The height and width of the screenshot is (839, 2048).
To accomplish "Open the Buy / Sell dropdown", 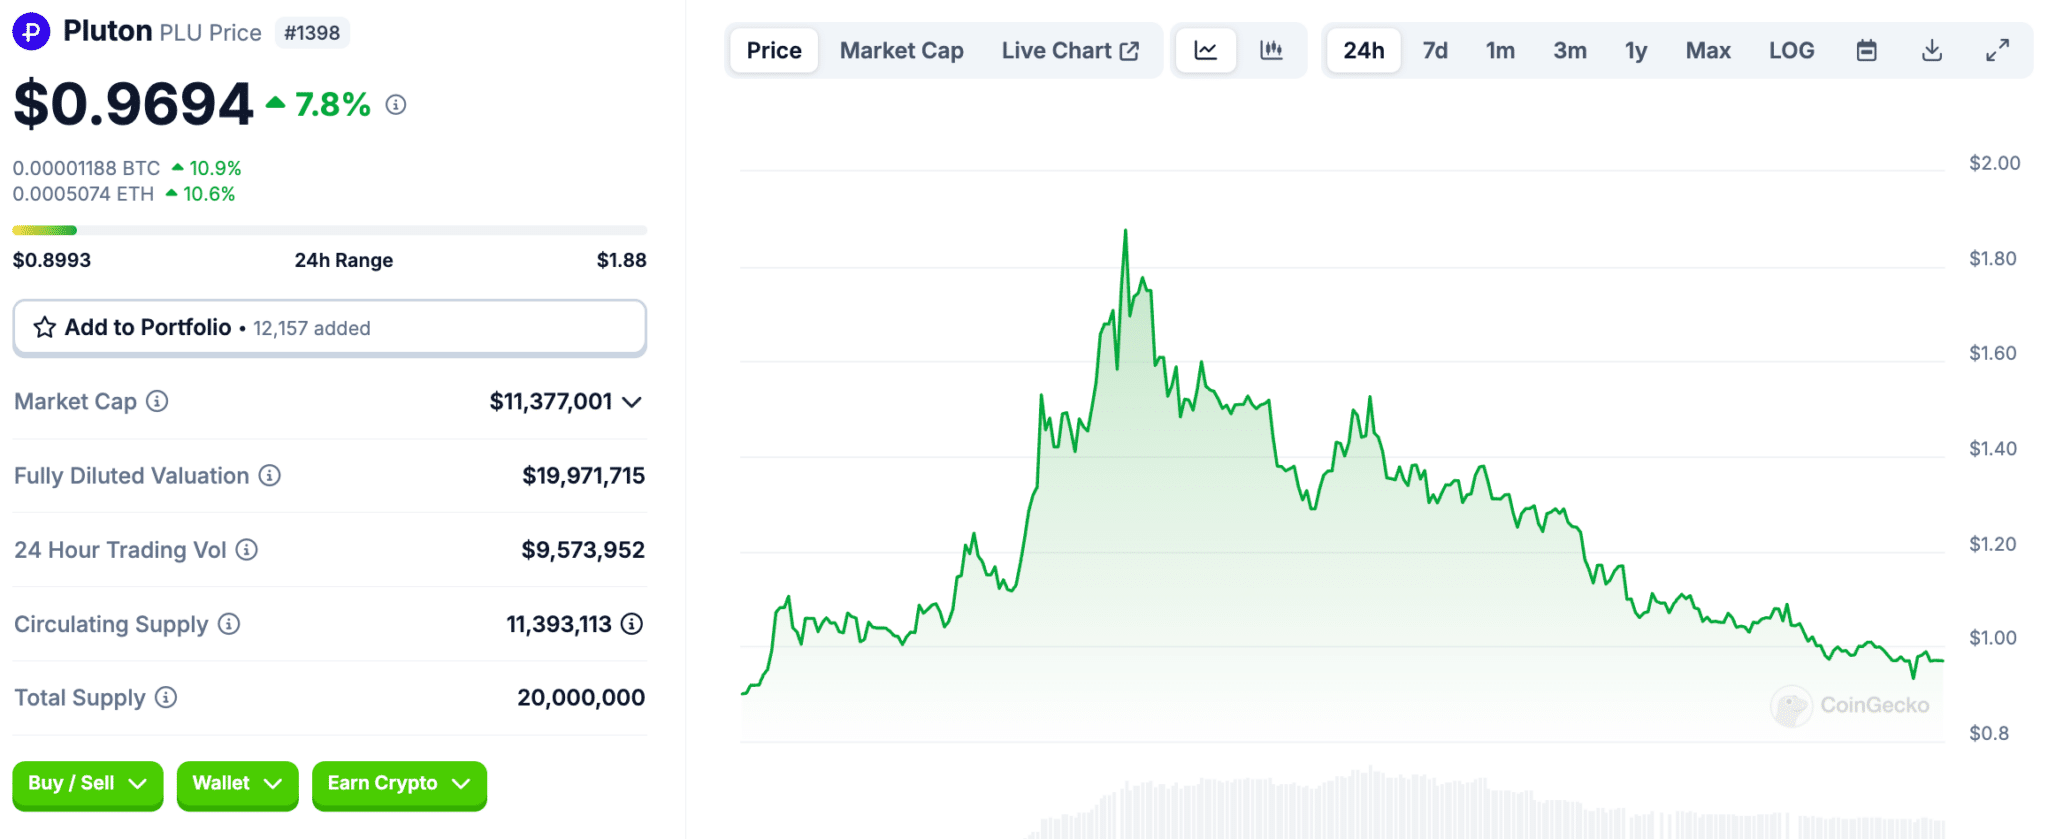I will pyautogui.click(x=87, y=784).
